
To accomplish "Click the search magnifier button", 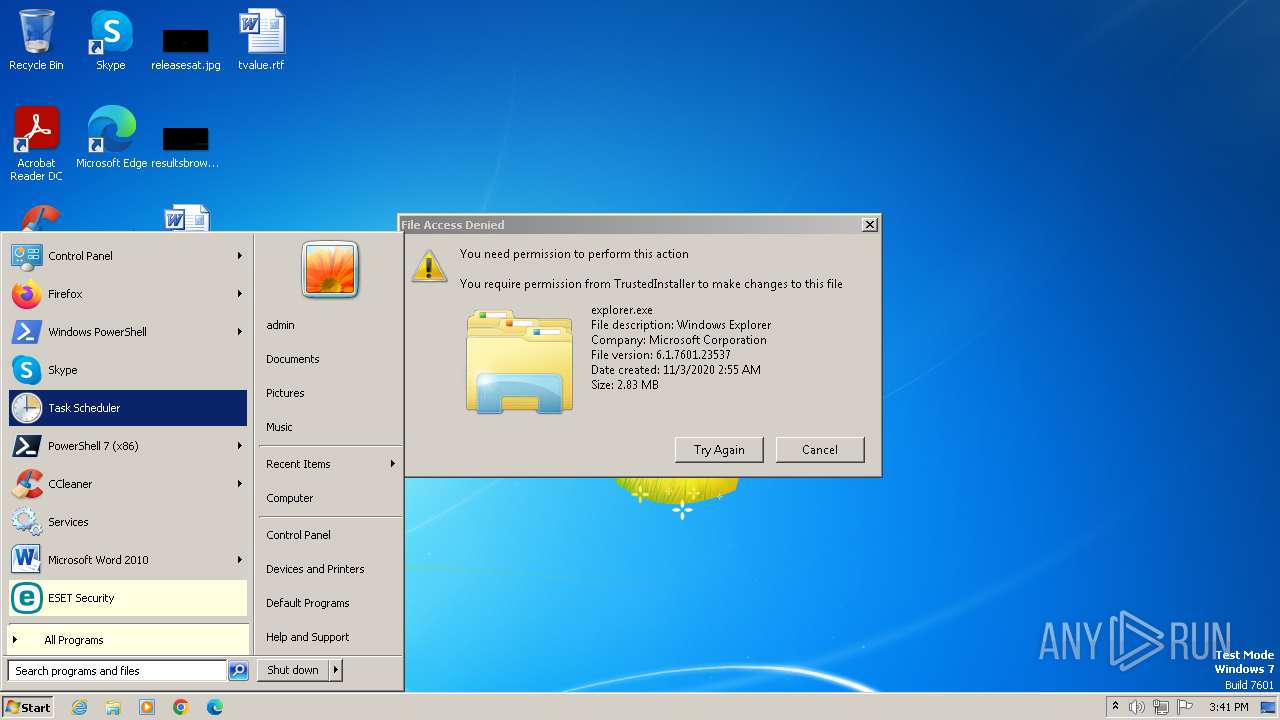I will [238, 671].
